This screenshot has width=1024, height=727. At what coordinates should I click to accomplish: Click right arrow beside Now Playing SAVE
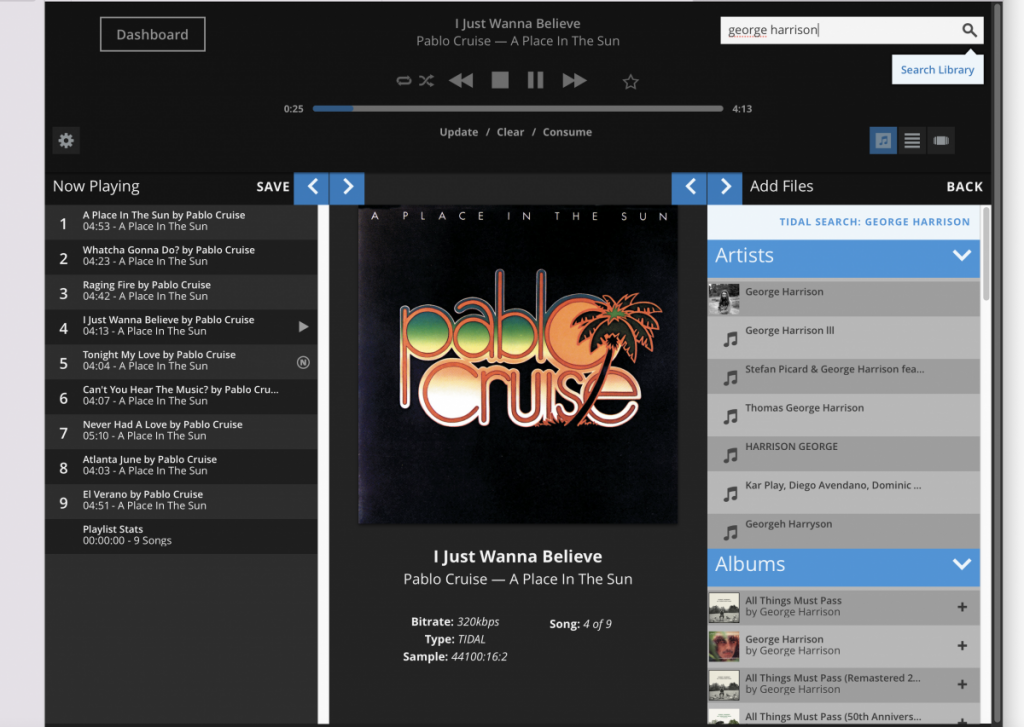pyautogui.click(x=347, y=187)
